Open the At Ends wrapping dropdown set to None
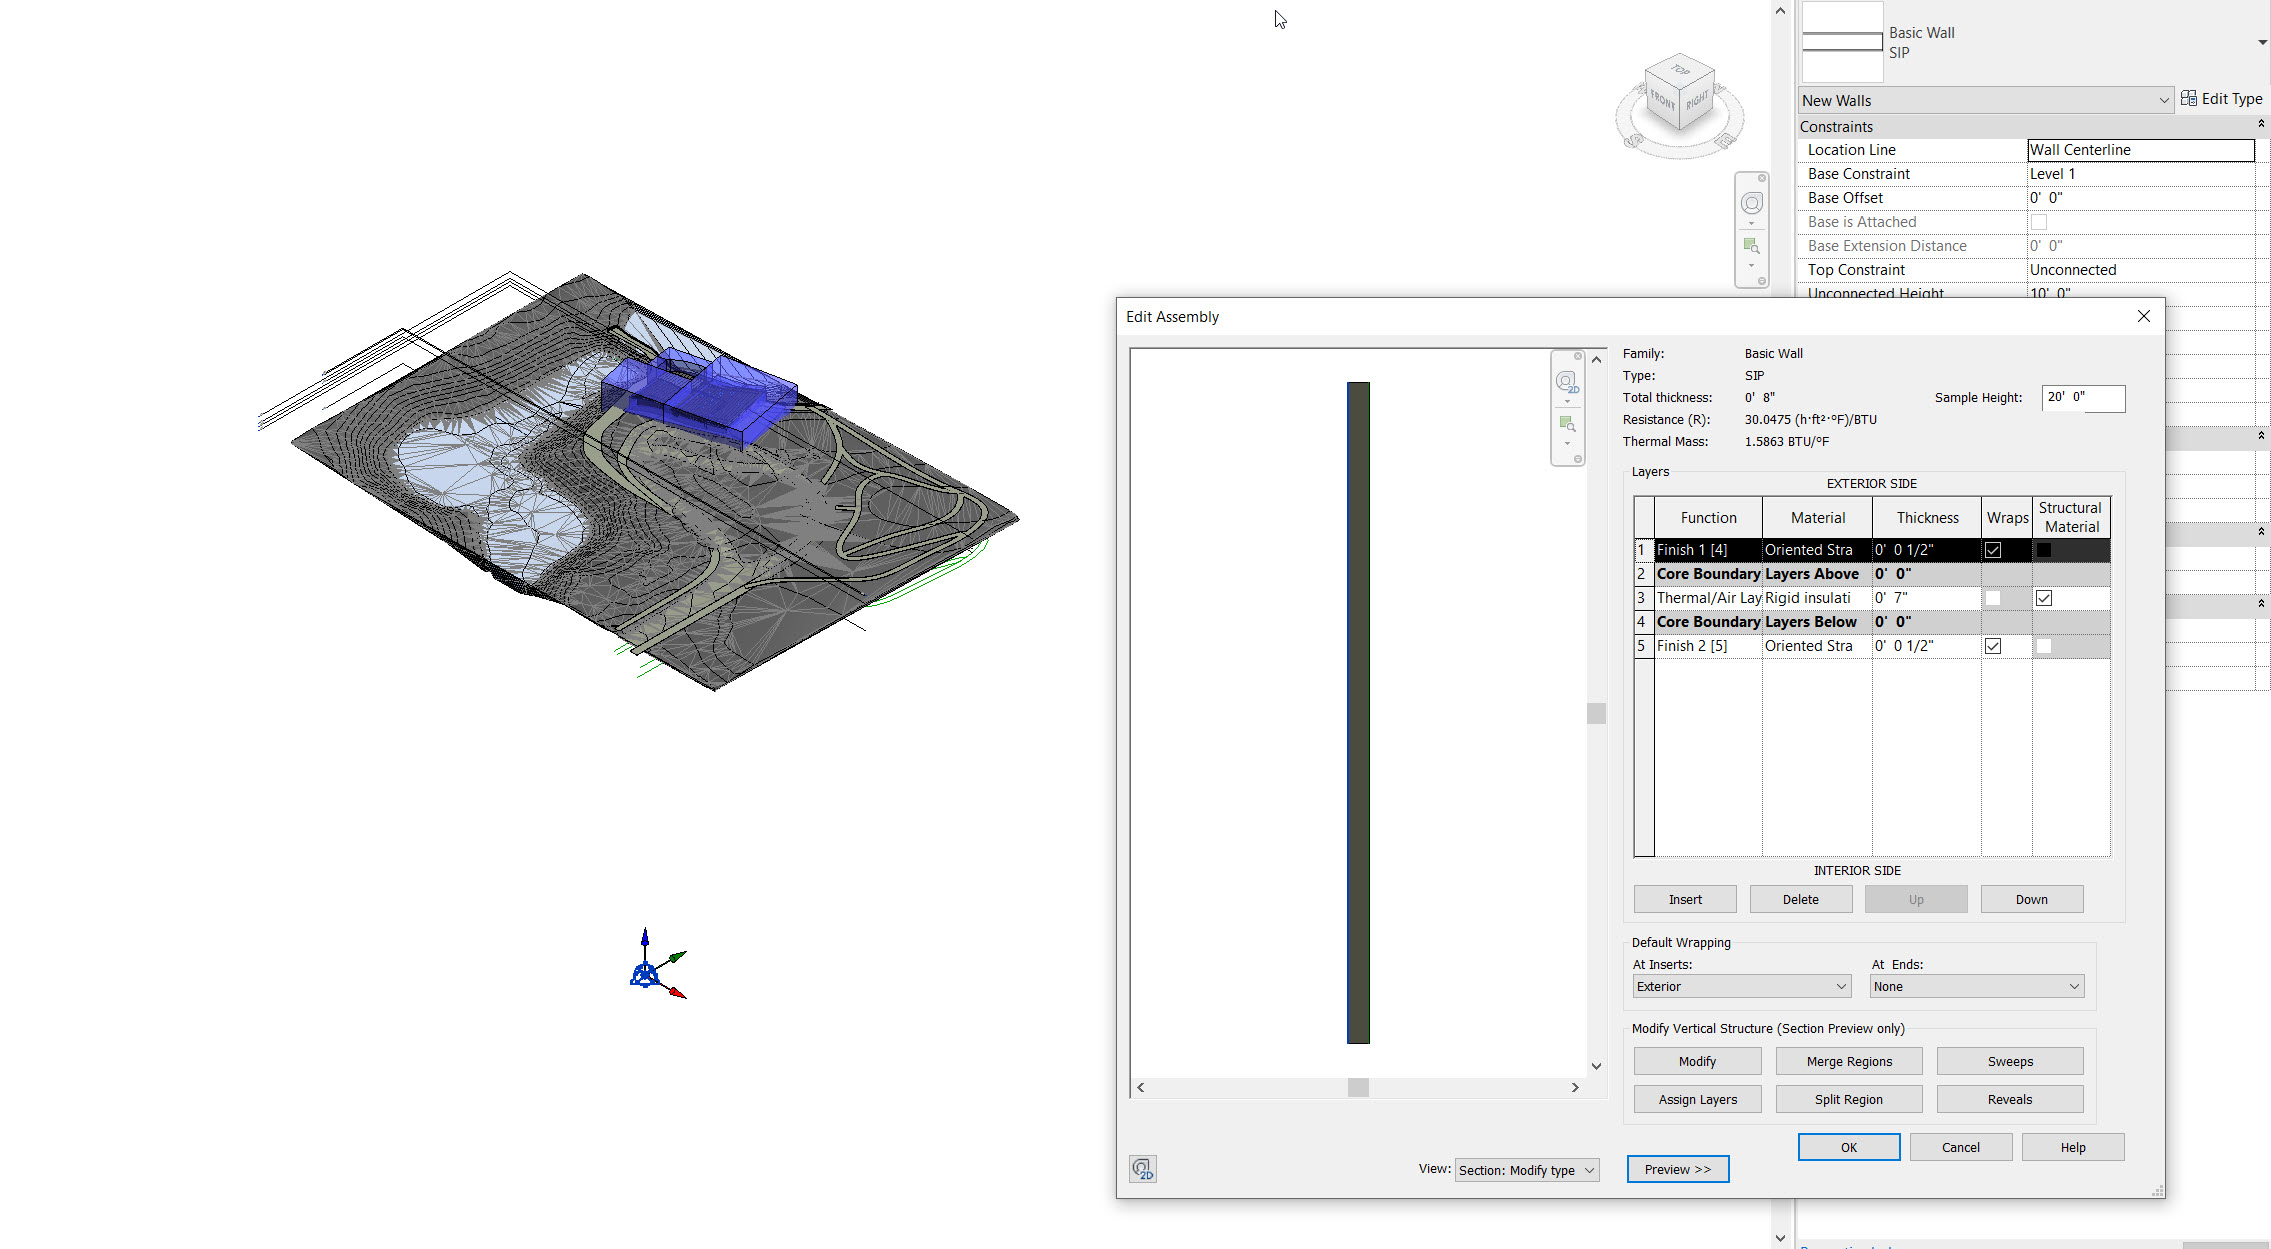 click(x=1975, y=986)
